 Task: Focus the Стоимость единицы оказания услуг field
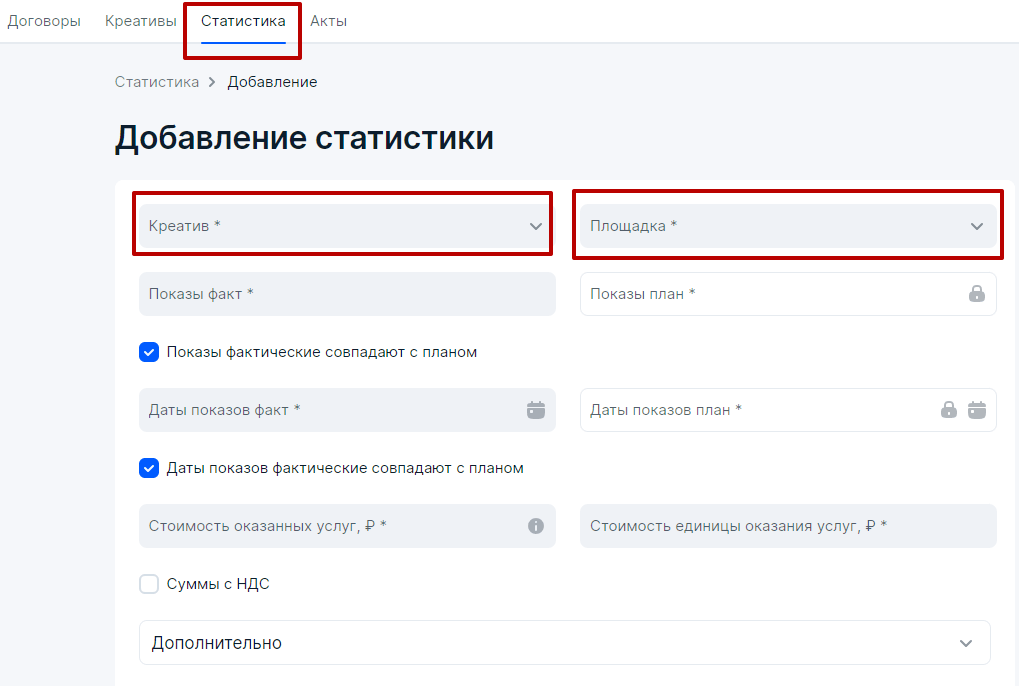click(788, 526)
